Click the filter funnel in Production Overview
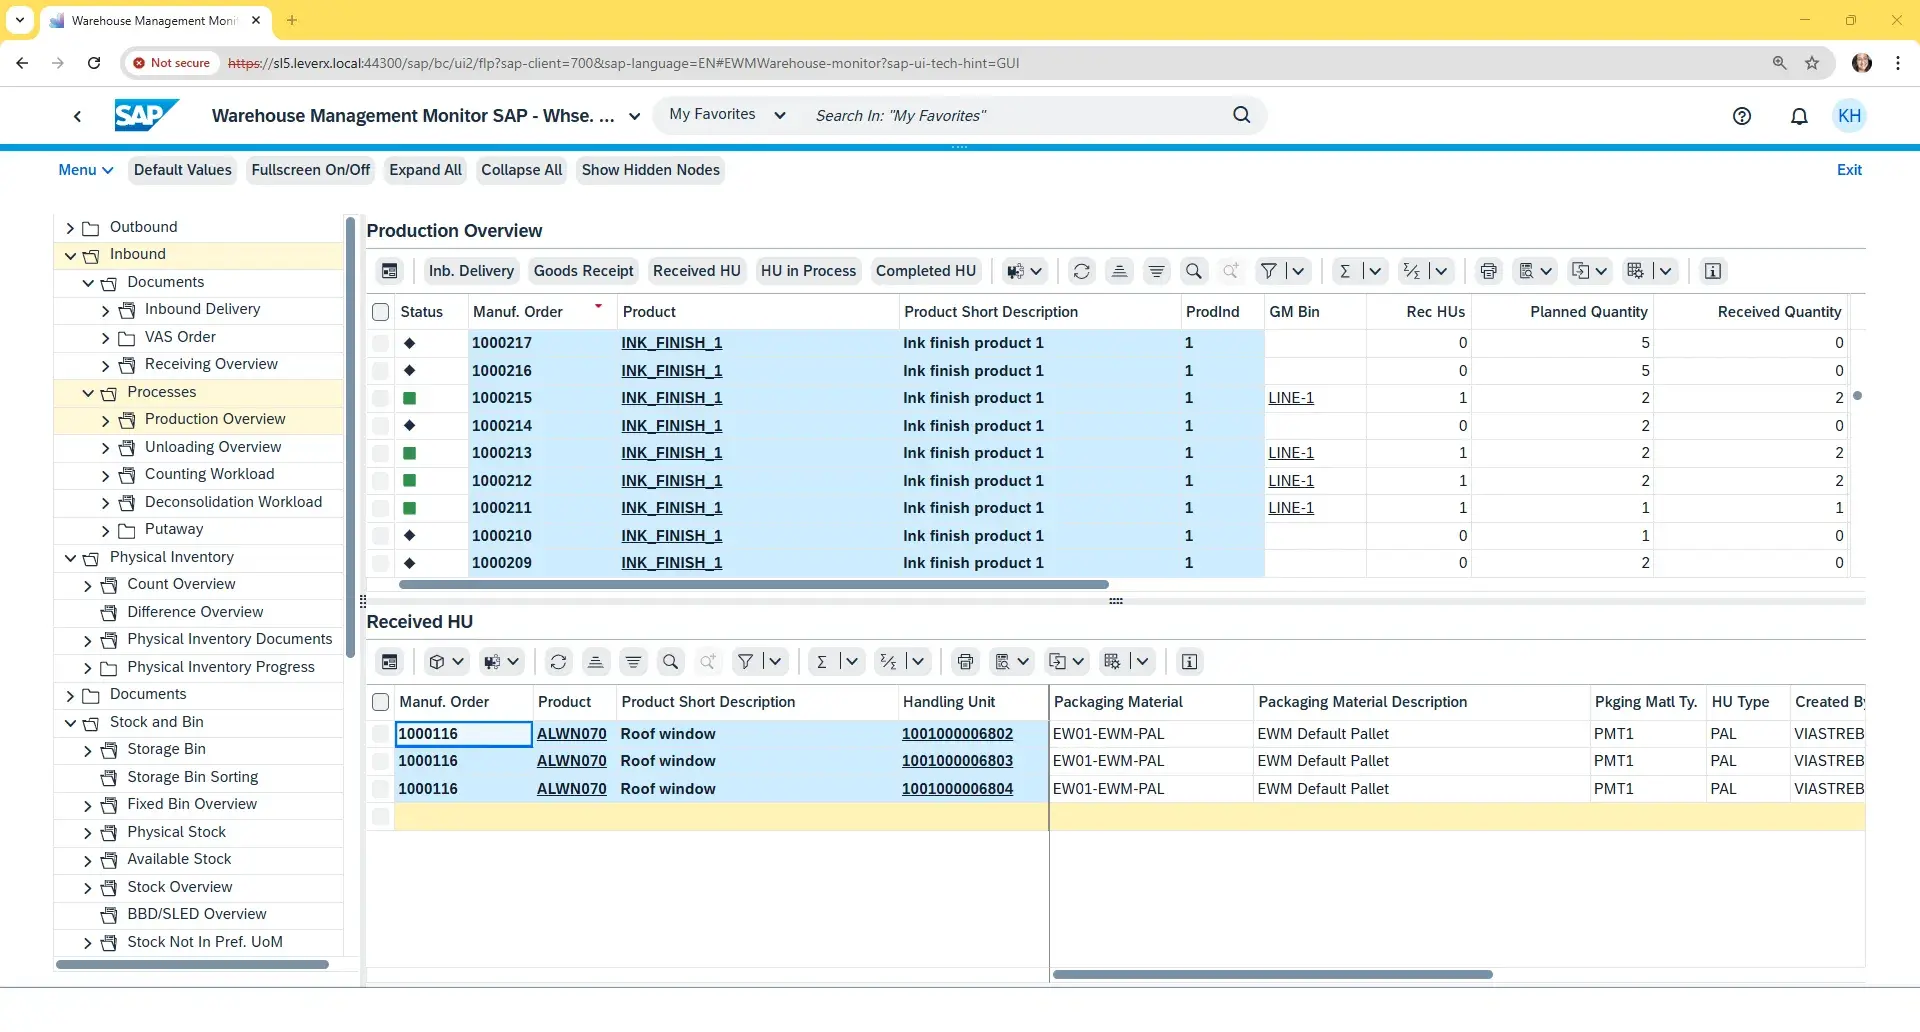The height and width of the screenshot is (1032, 1920). click(x=1268, y=271)
